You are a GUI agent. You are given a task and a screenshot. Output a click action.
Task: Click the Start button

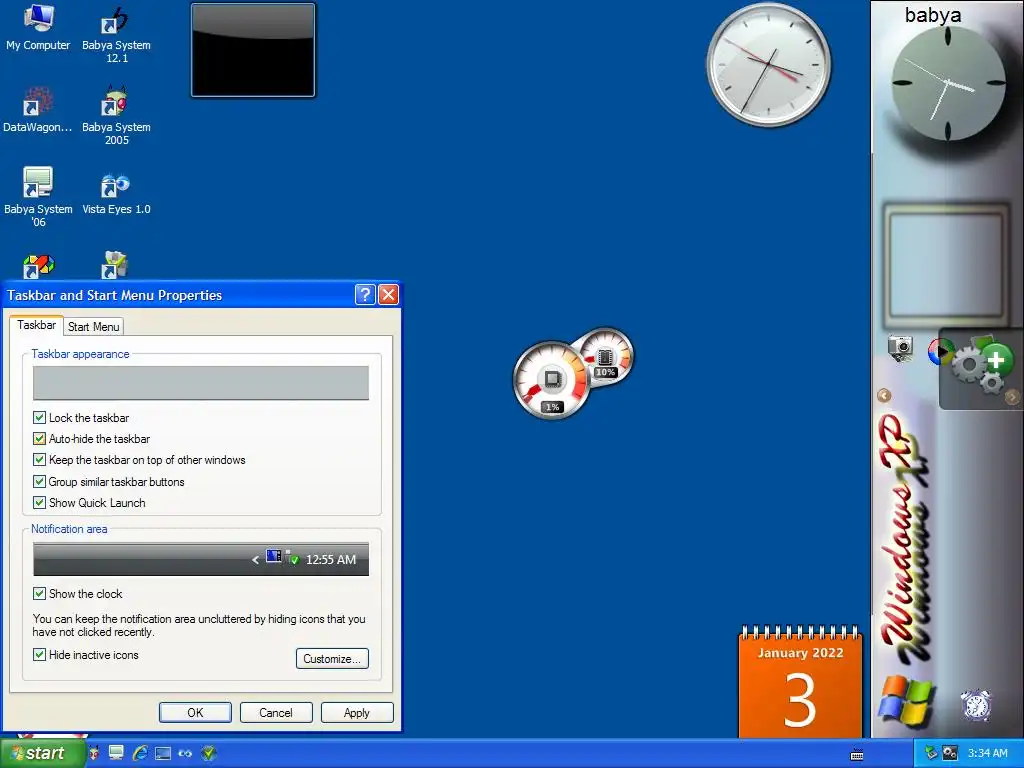pyautogui.click(x=42, y=753)
